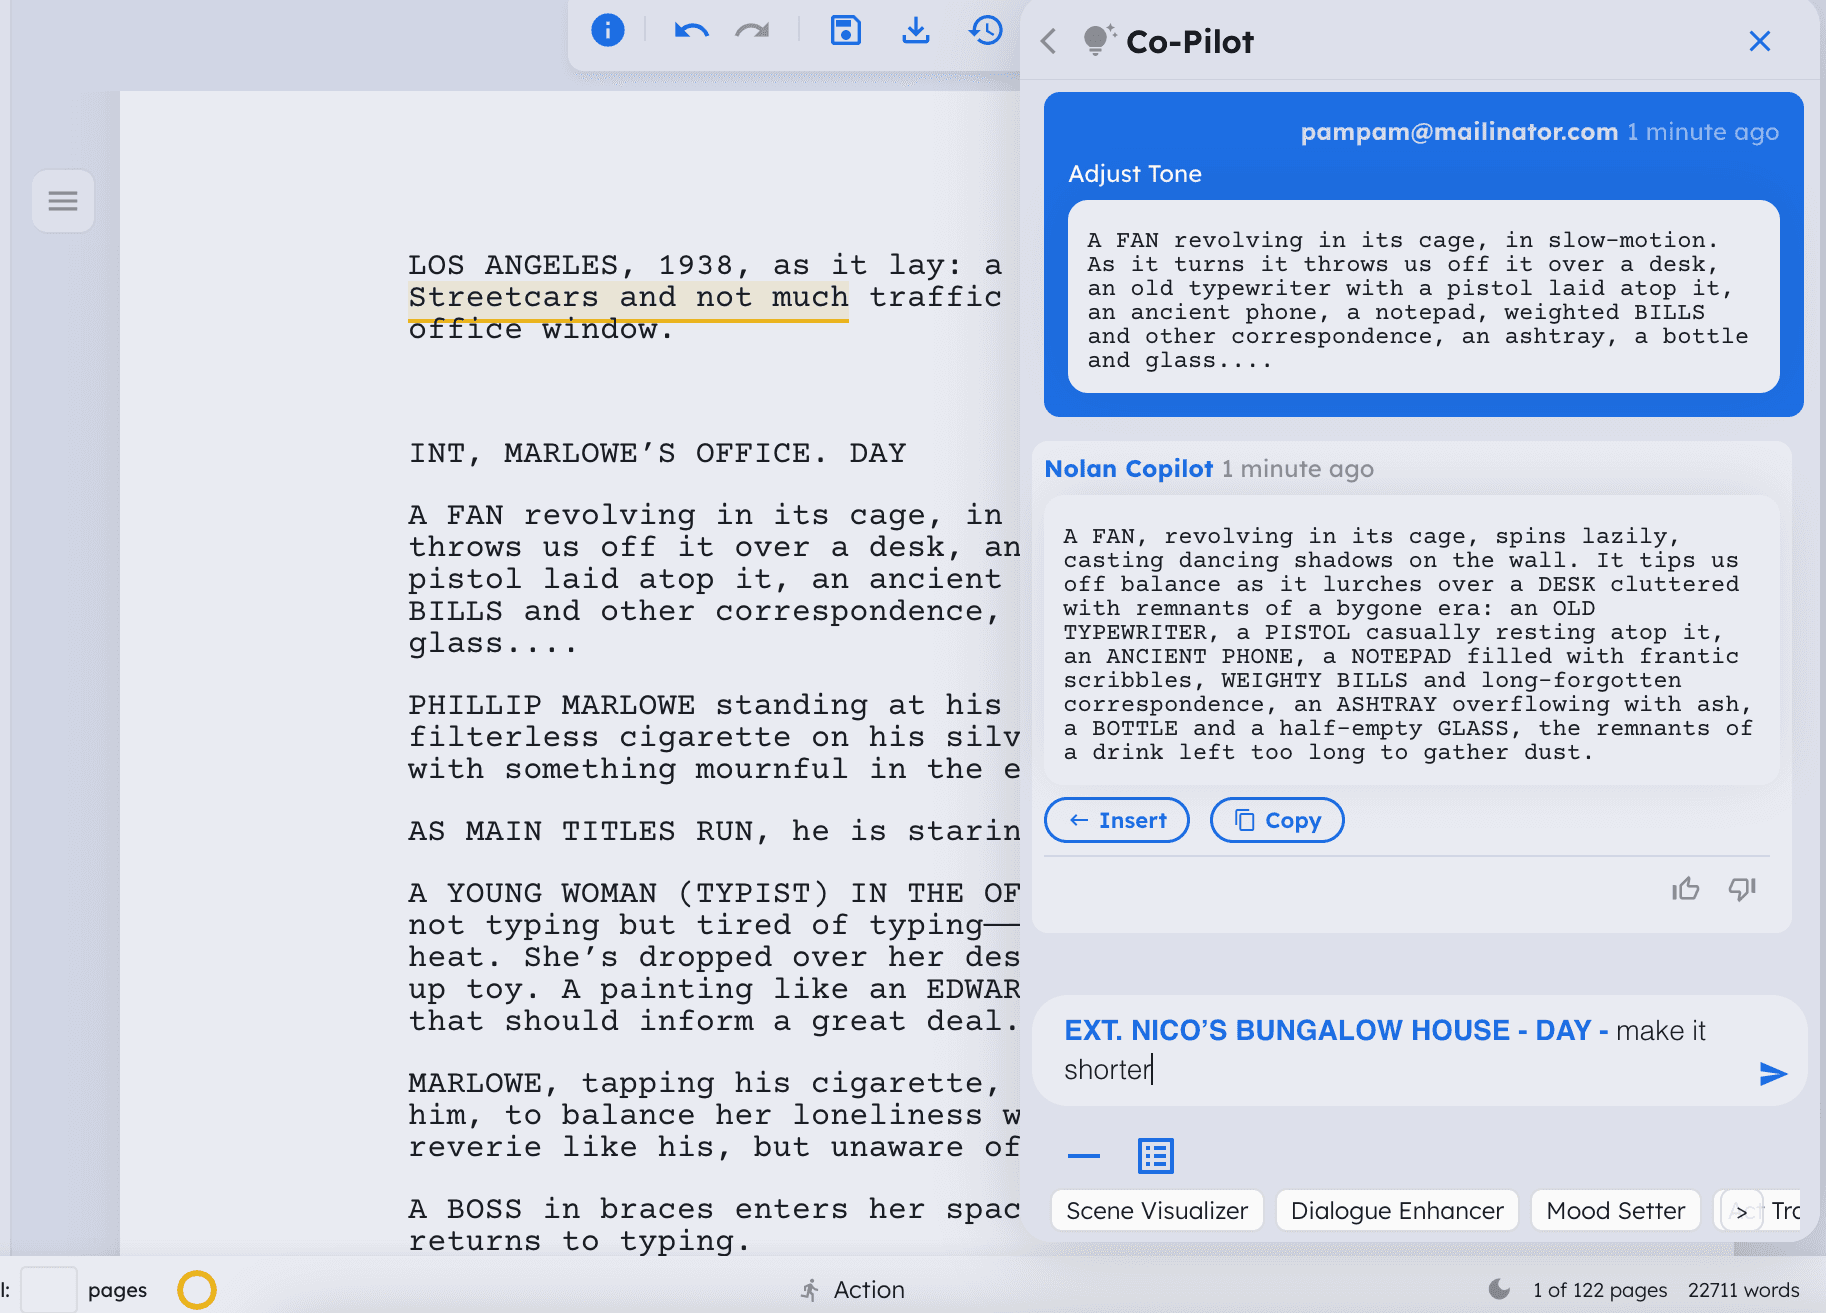The height and width of the screenshot is (1313, 1826).
Task: Rate the response with thumbs down
Action: click(x=1741, y=889)
